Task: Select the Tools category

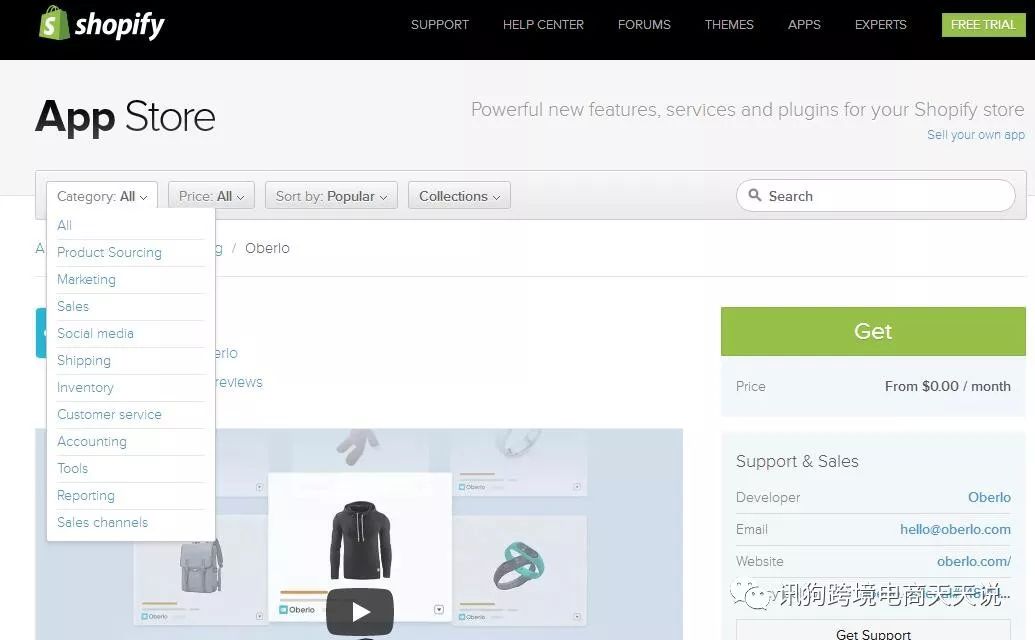Action: (73, 468)
